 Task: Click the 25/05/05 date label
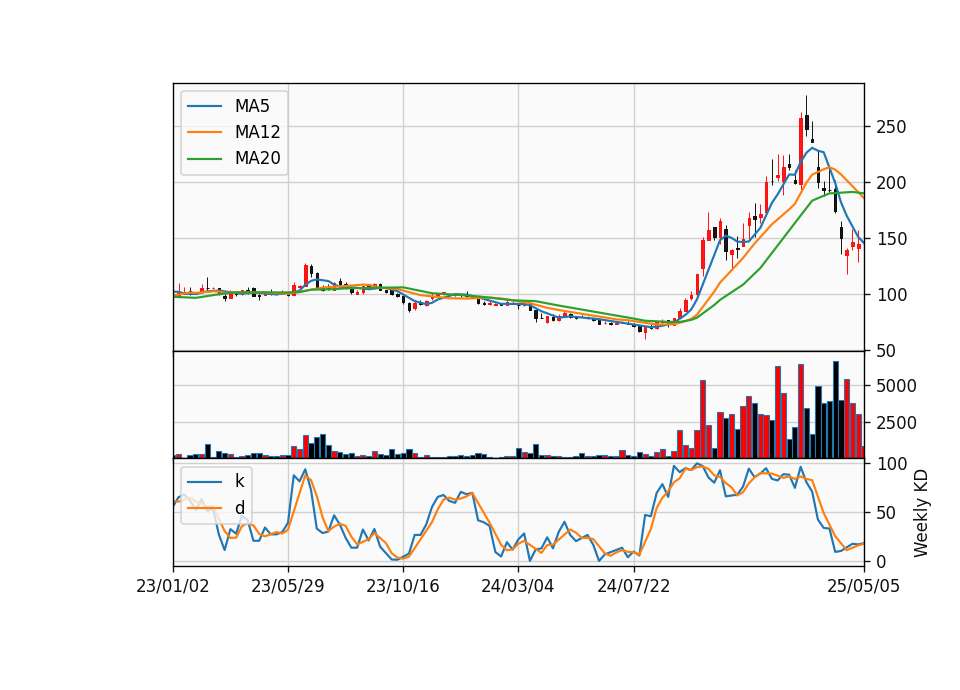click(x=864, y=586)
